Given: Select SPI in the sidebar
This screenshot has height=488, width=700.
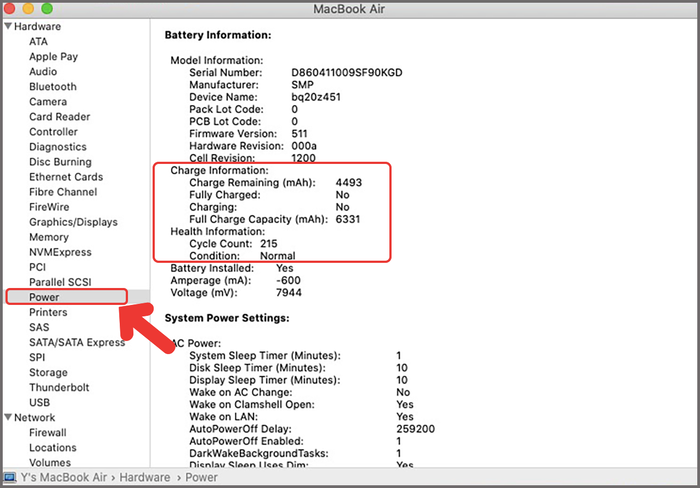Looking at the screenshot, I should click(37, 357).
